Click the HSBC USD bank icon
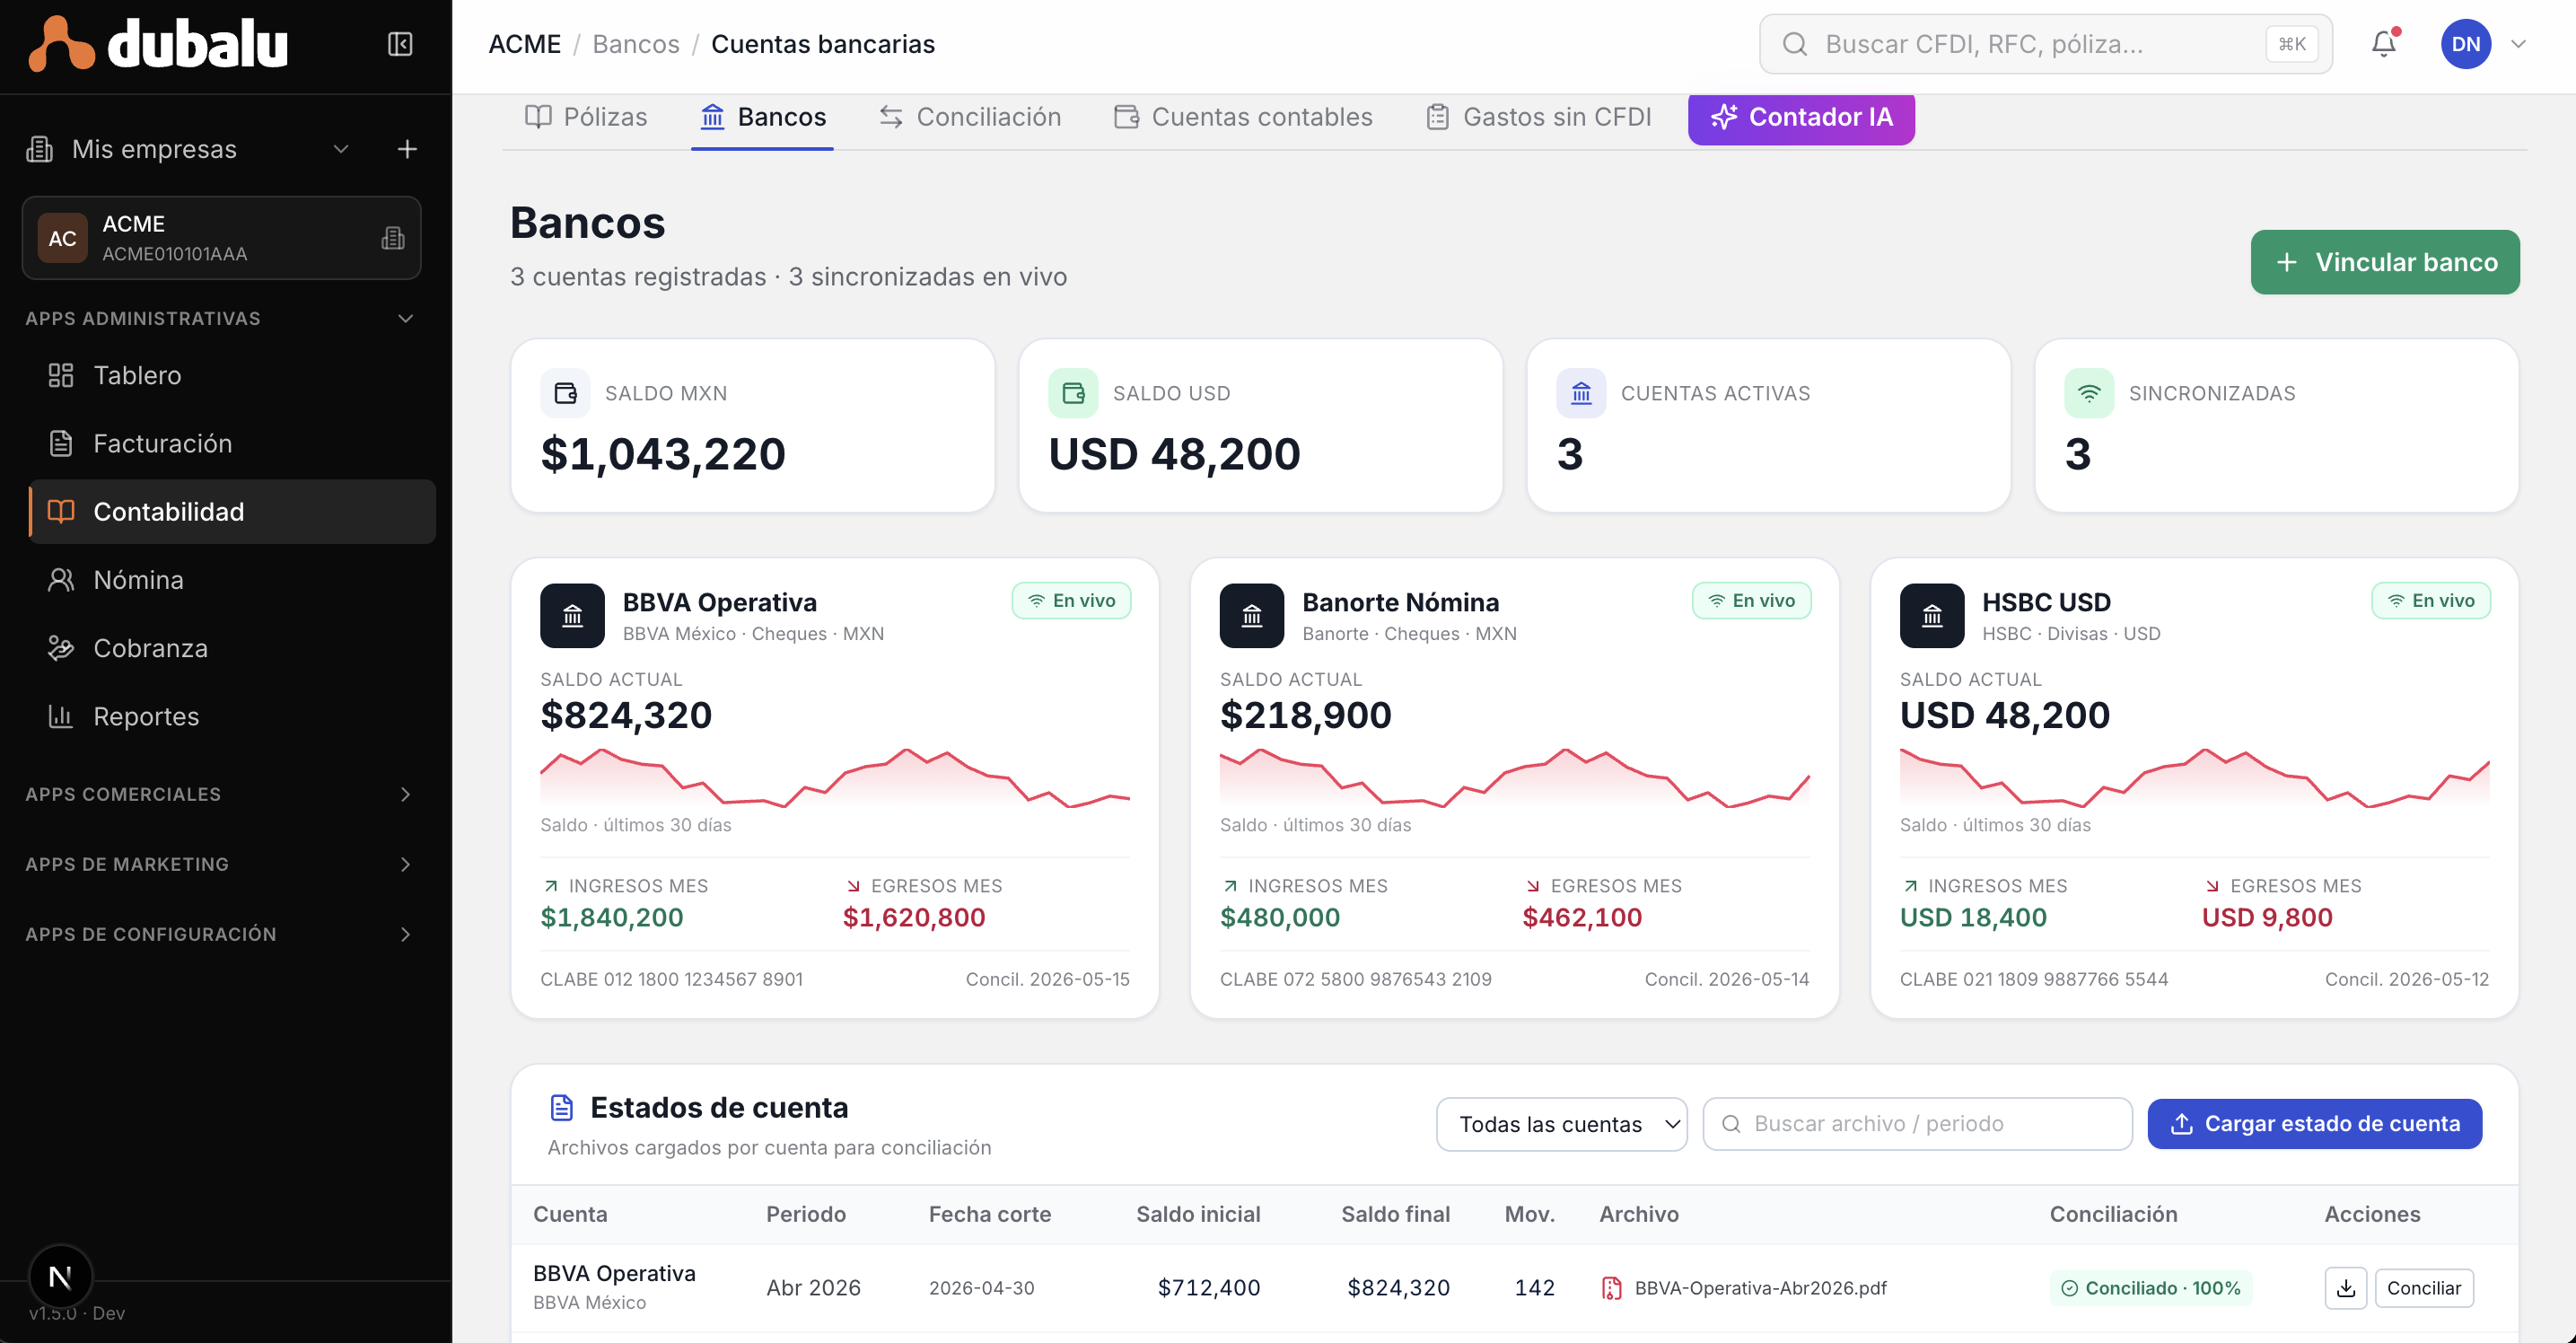Image resolution: width=2576 pixels, height=1343 pixels. pos(1932,616)
